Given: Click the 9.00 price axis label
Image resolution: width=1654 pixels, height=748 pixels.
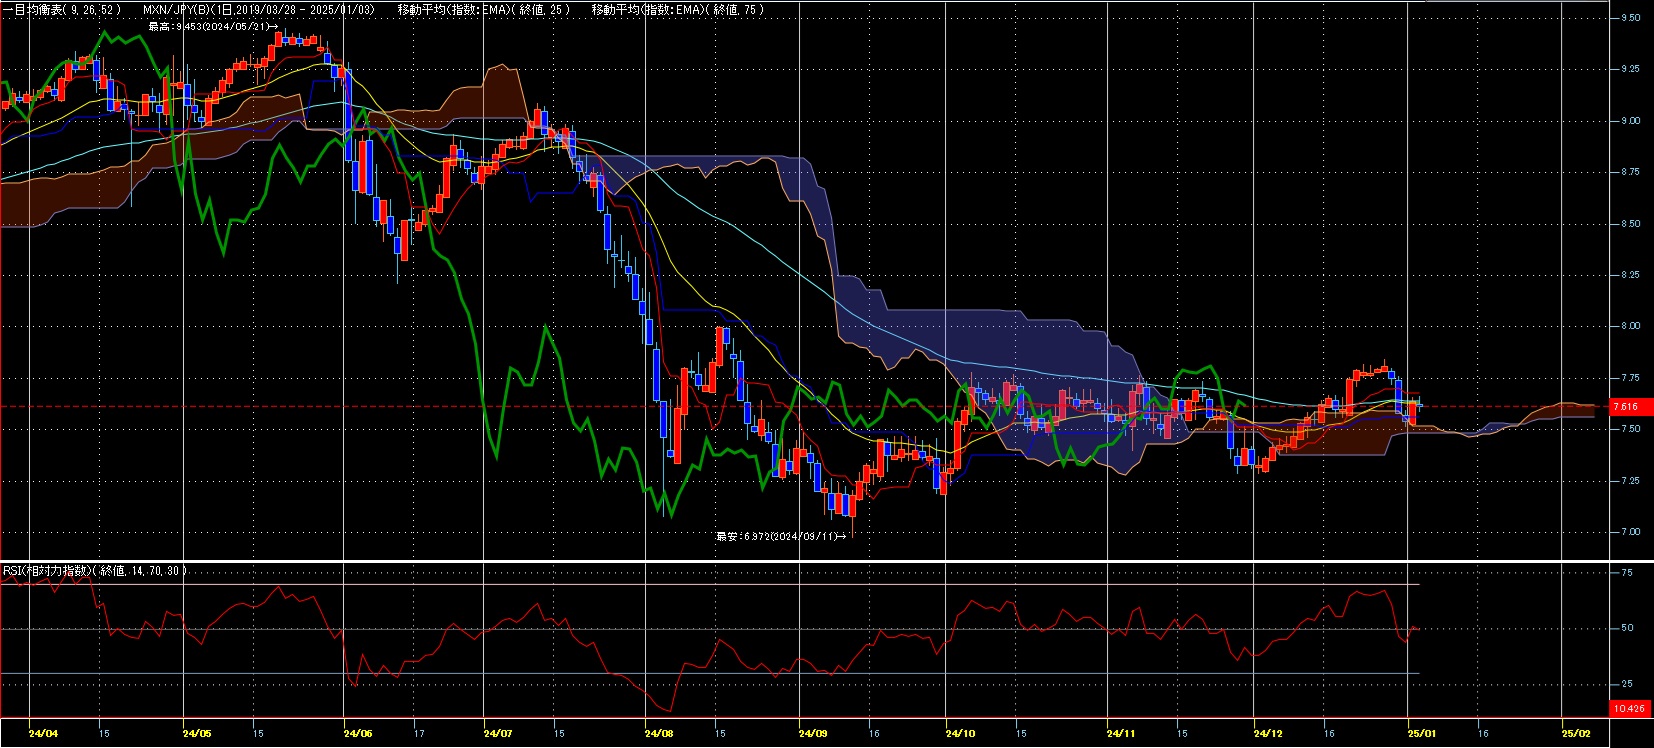Looking at the screenshot, I should pos(1630,121).
